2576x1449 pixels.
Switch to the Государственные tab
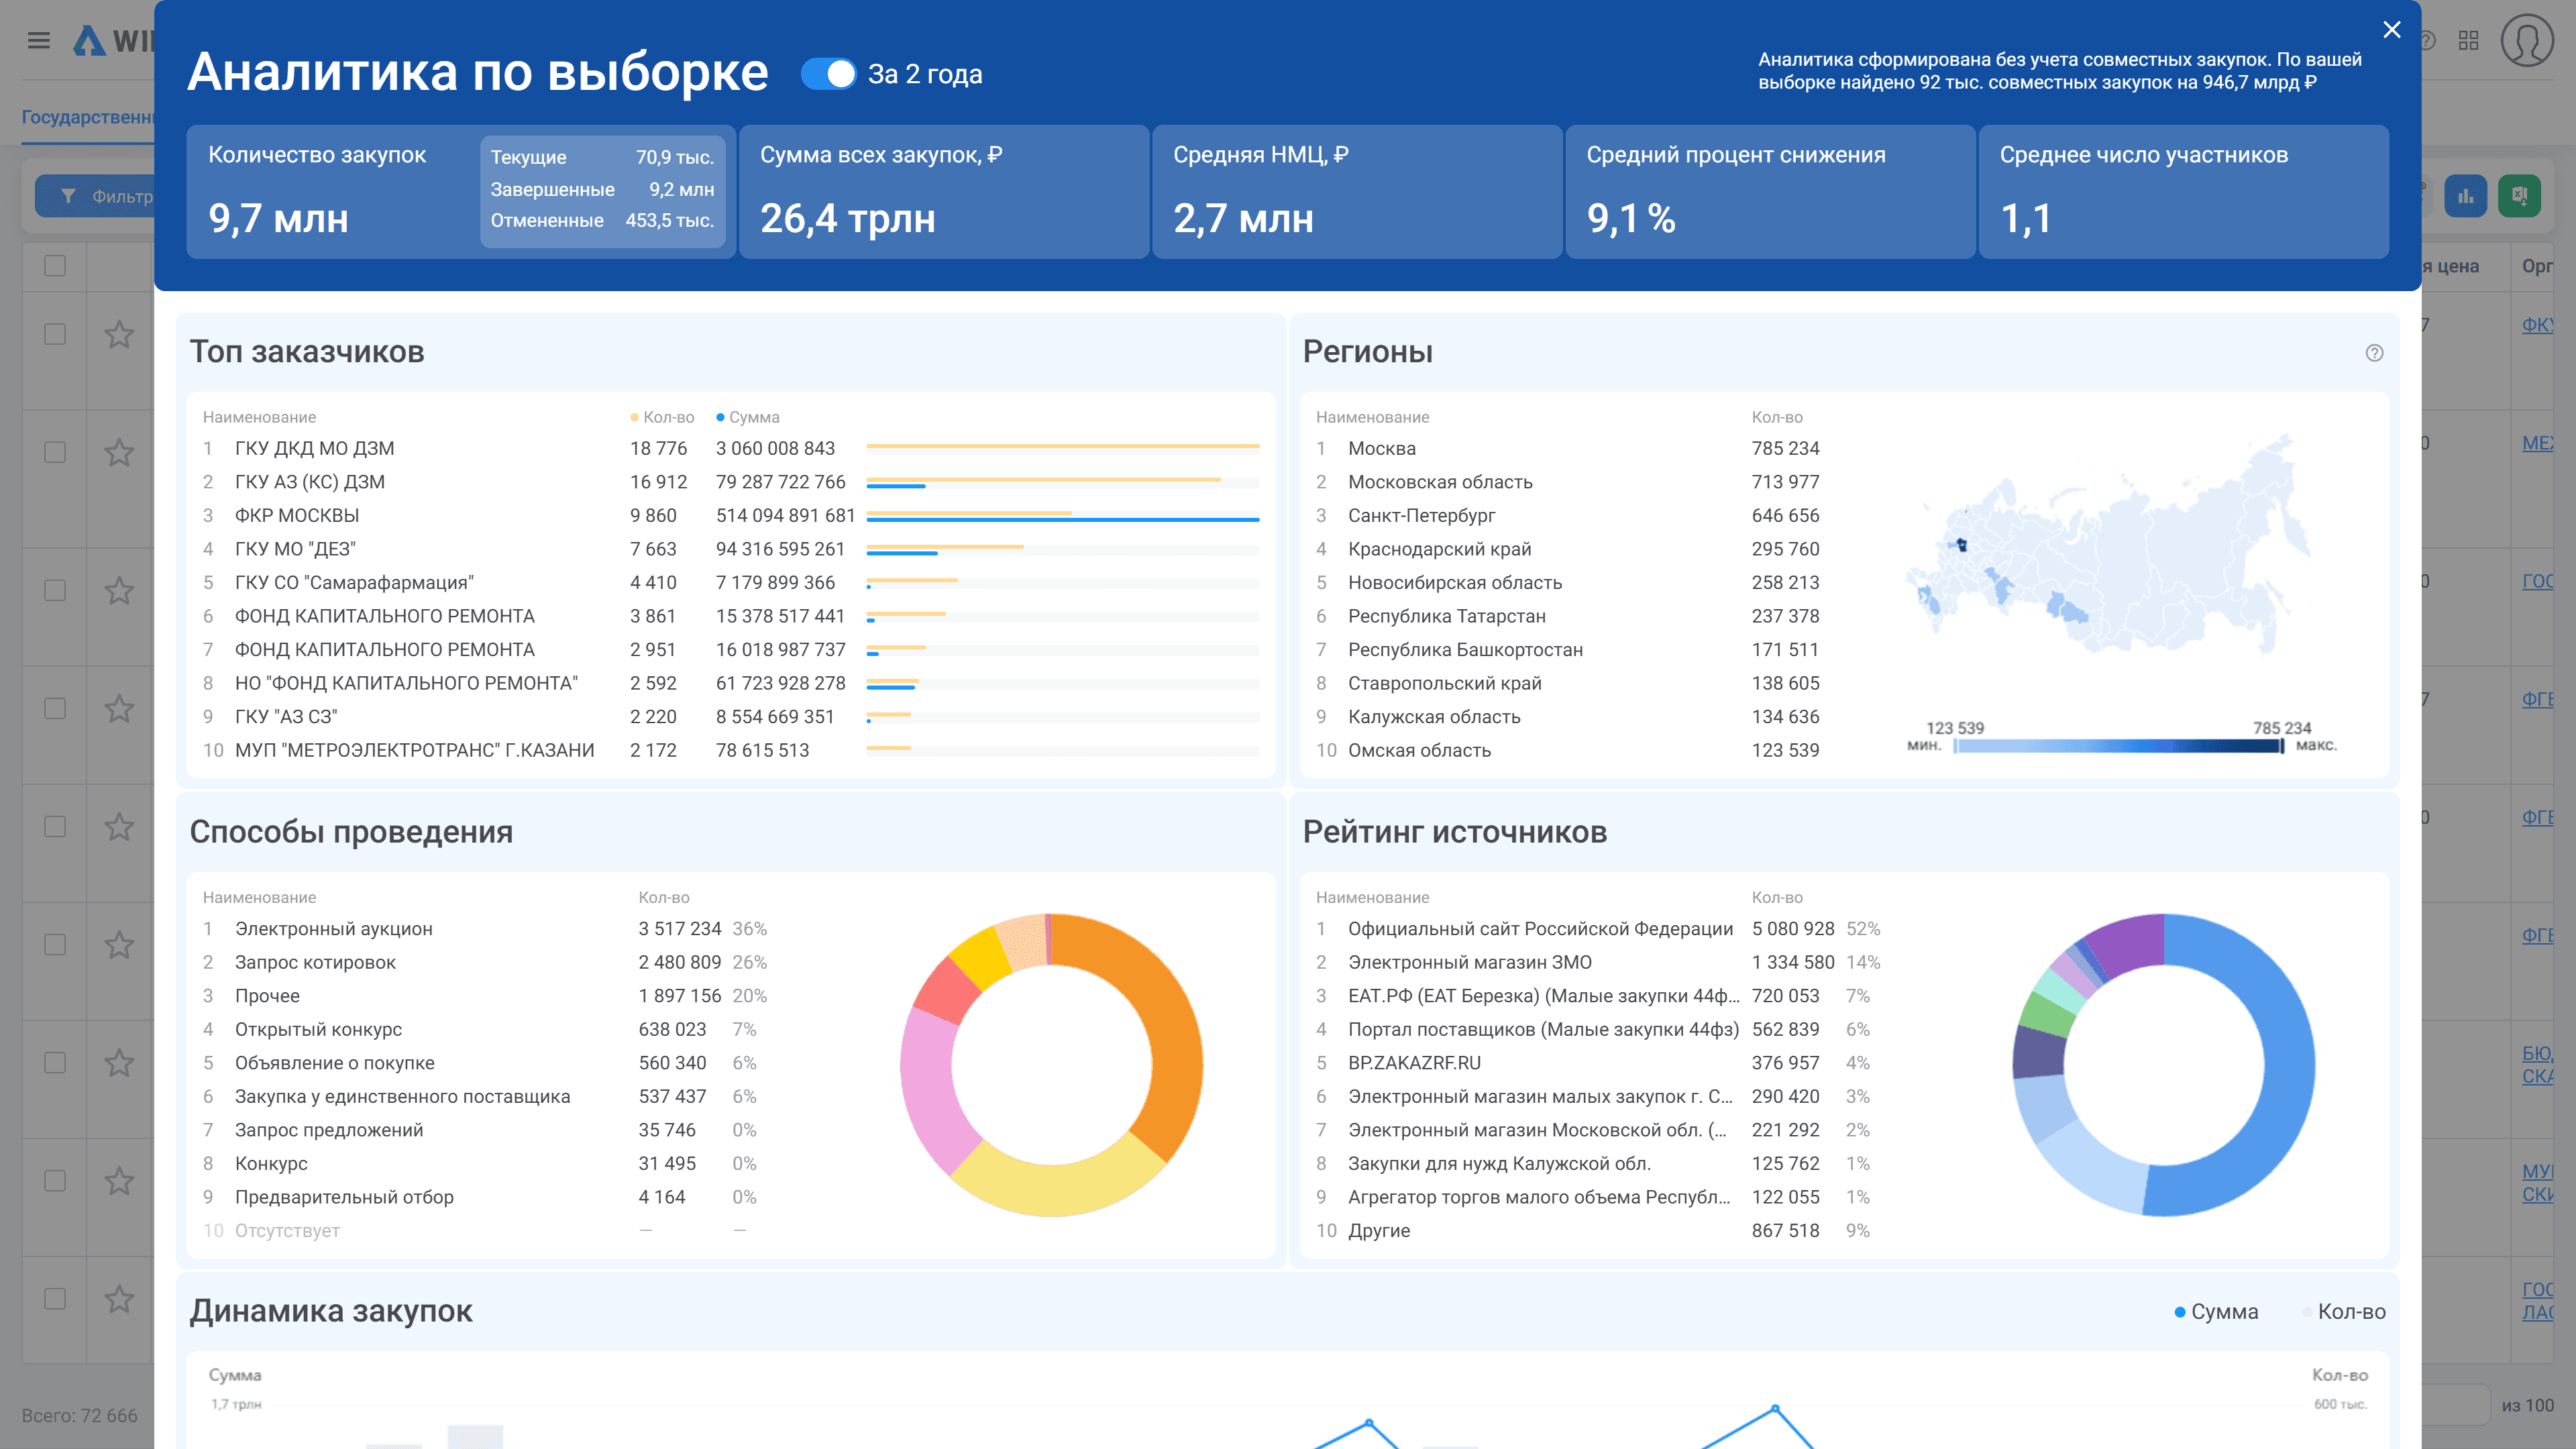pyautogui.click(x=88, y=117)
